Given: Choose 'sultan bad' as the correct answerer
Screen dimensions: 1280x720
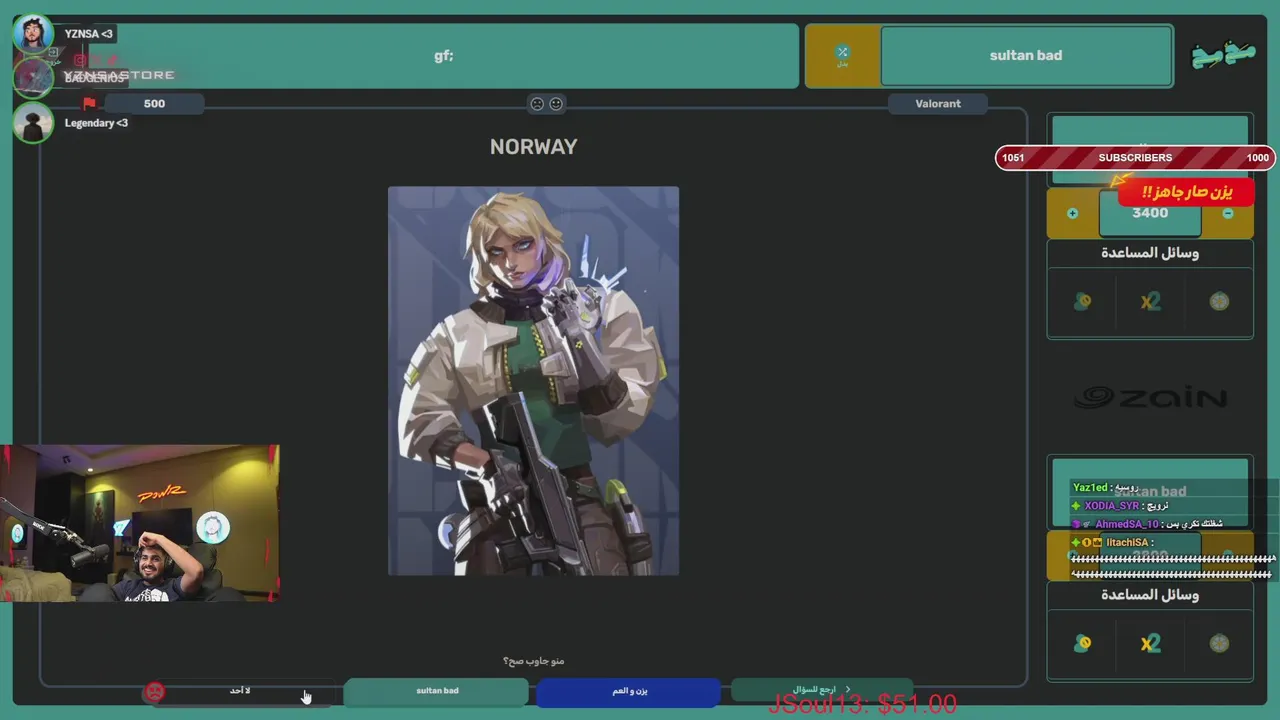Looking at the screenshot, I should tap(436, 691).
